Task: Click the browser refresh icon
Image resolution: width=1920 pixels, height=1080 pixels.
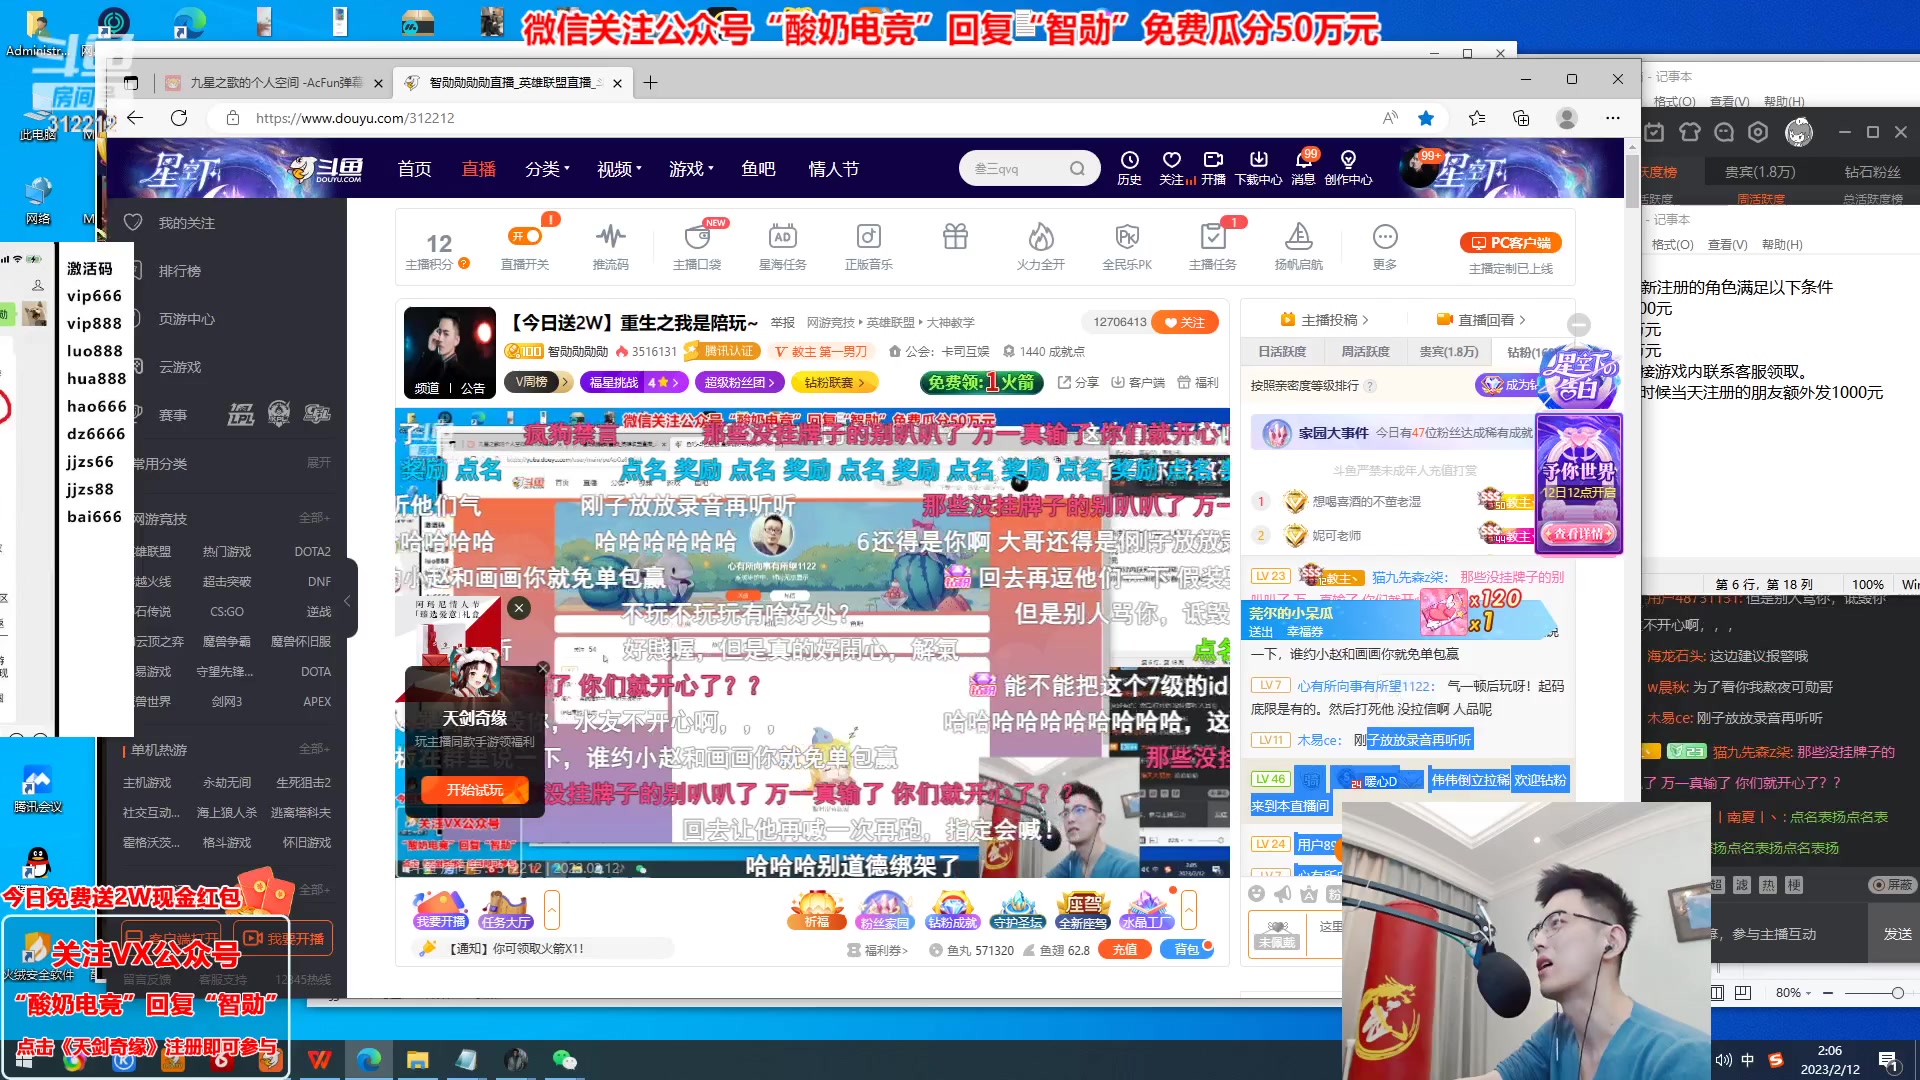Action: pyautogui.click(x=179, y=118)
